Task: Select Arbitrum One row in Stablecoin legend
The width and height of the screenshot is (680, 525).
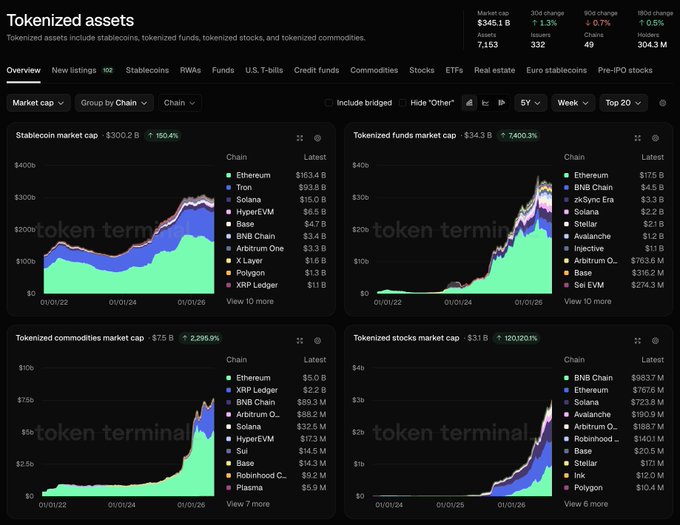Action: [x=276, y=248]
